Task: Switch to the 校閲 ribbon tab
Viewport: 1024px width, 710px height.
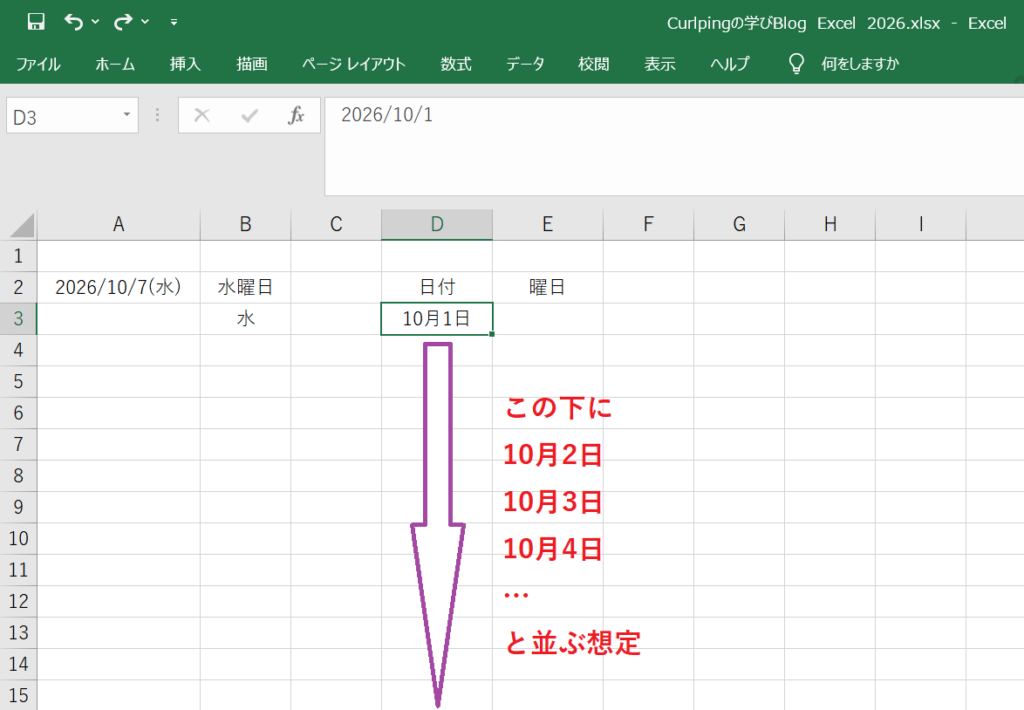Action: pos(594,64)
